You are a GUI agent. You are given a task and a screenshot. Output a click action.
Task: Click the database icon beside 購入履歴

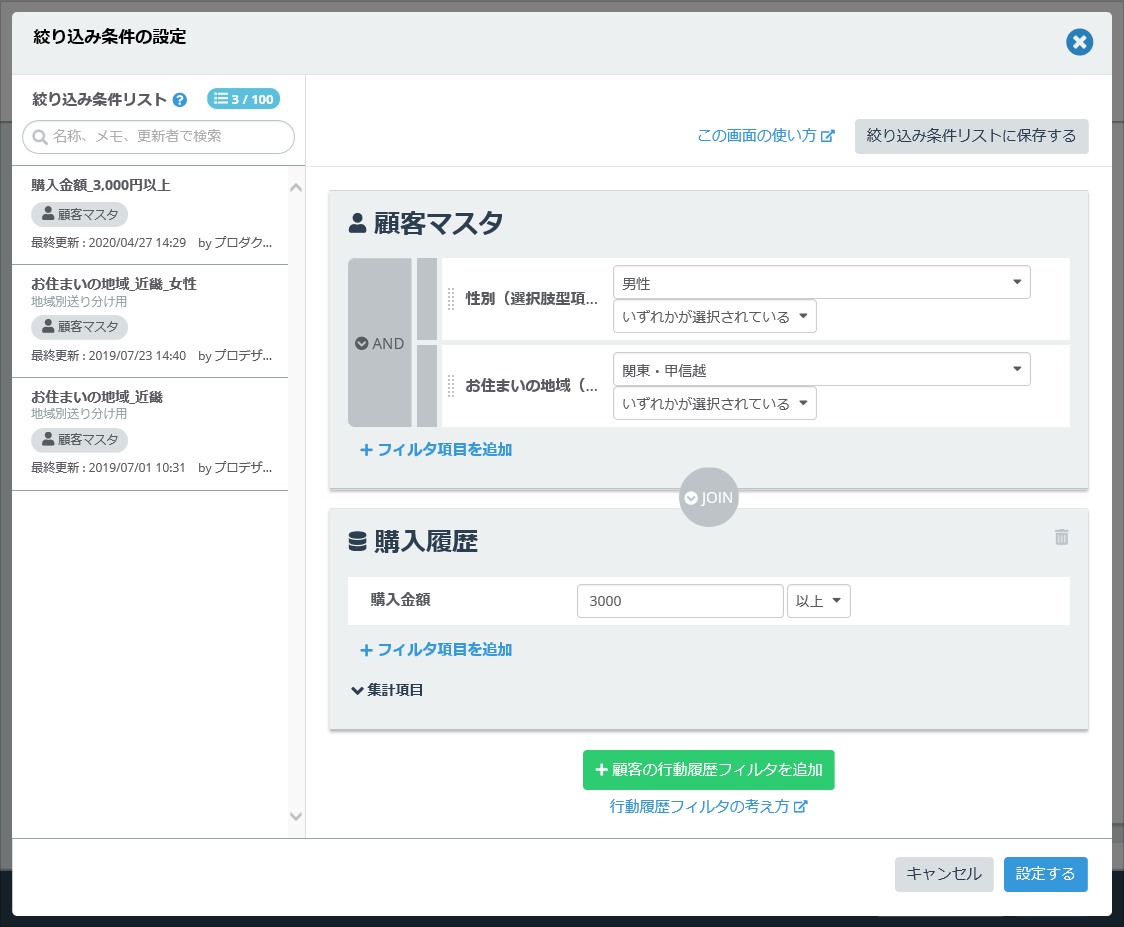point(359,540)
